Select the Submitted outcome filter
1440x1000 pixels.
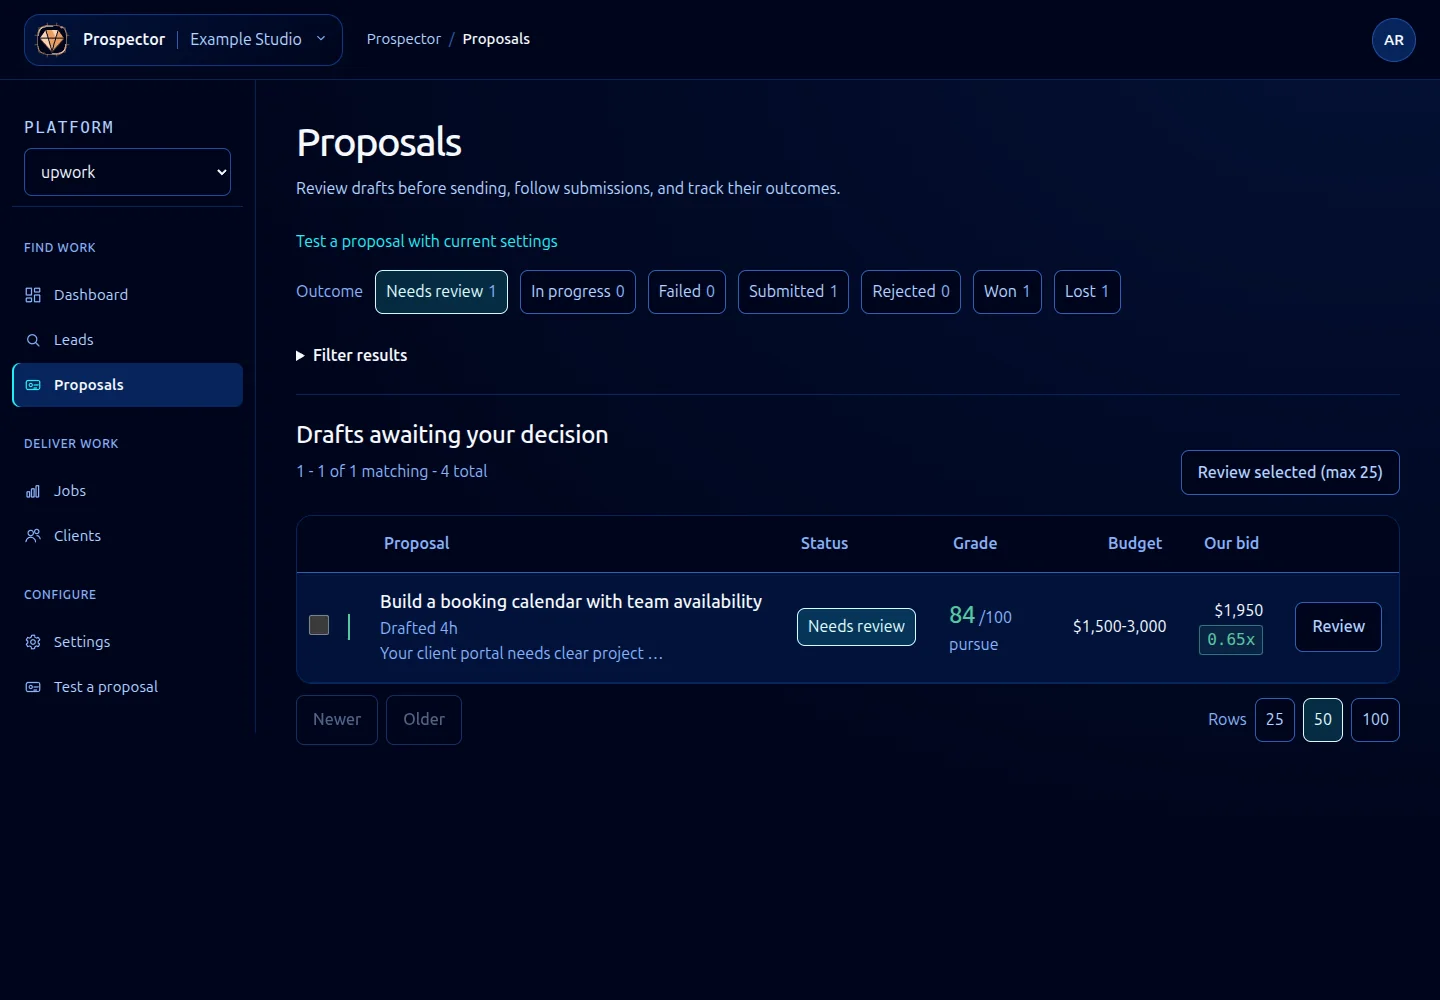point(793,292)
